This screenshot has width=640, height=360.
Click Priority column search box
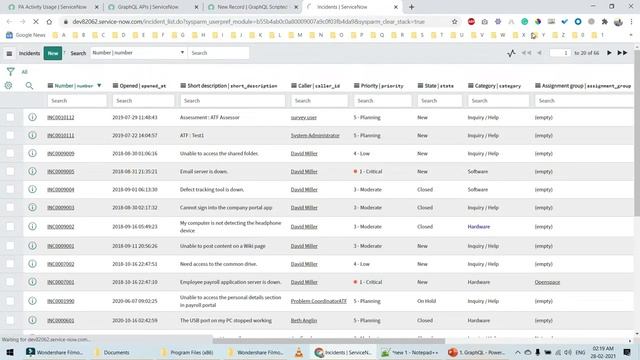382,100
